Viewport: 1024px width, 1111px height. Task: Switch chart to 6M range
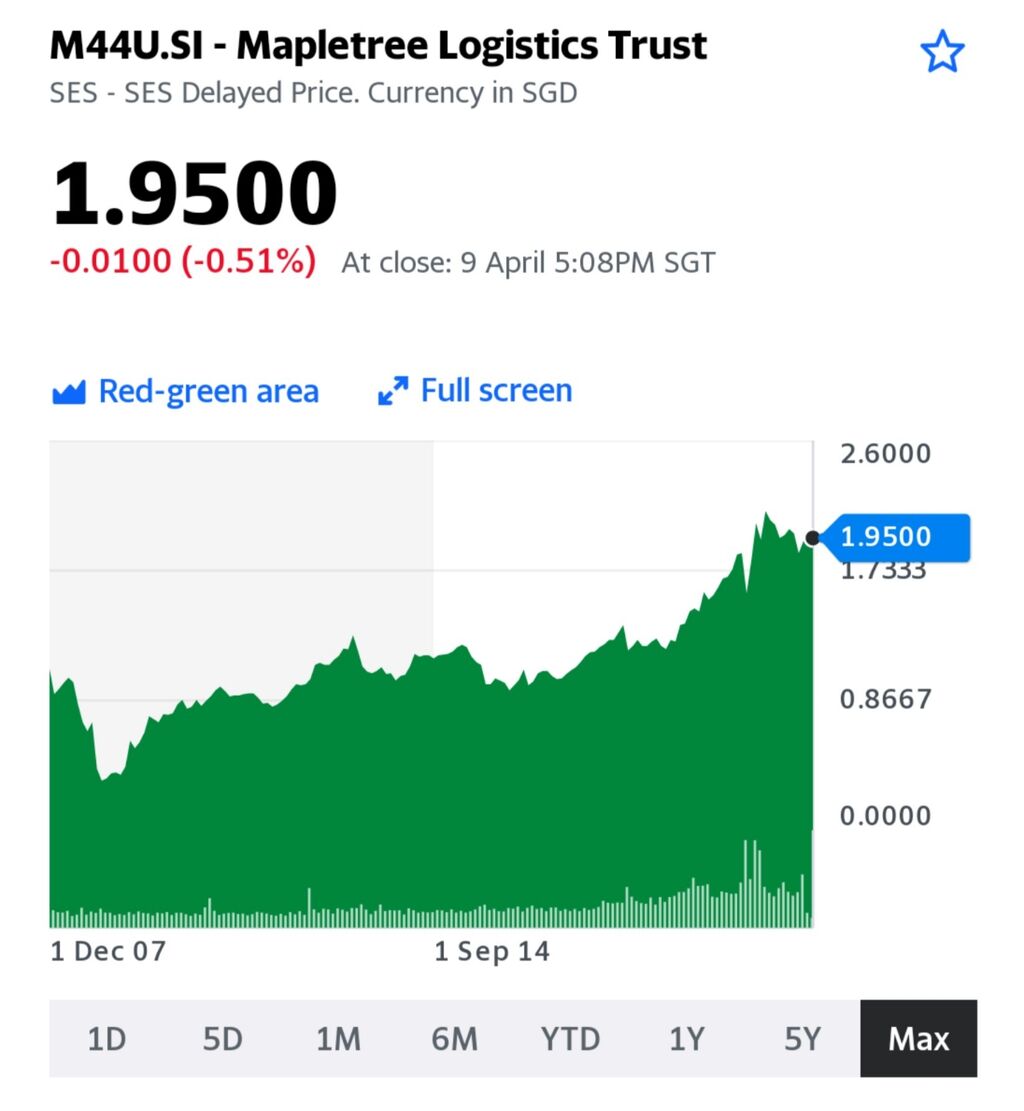[x=454, y=1039]
